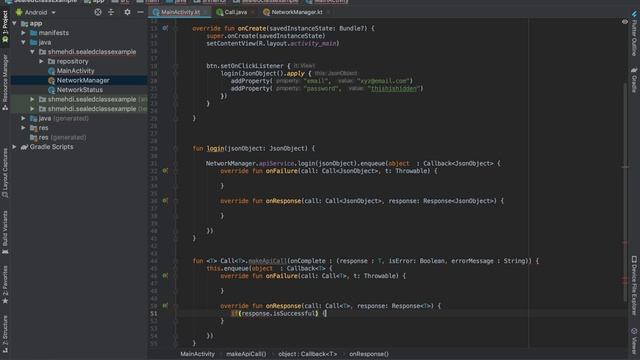Viewport: 640px width, 360px height.
Task: Click the Kotlin file icon beside MainActivity in tree
Action: (51, 71)
